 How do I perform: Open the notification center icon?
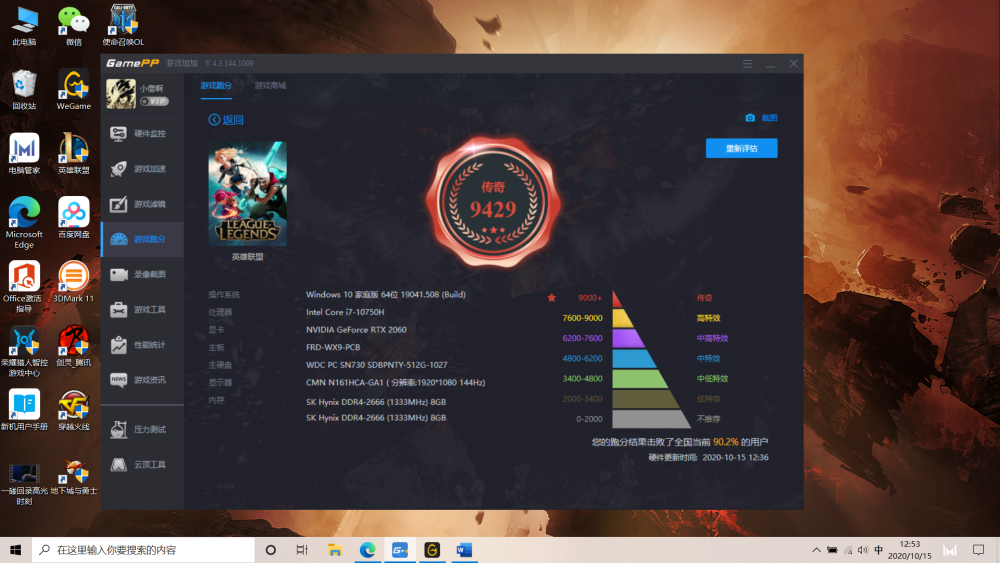point(978,550)
